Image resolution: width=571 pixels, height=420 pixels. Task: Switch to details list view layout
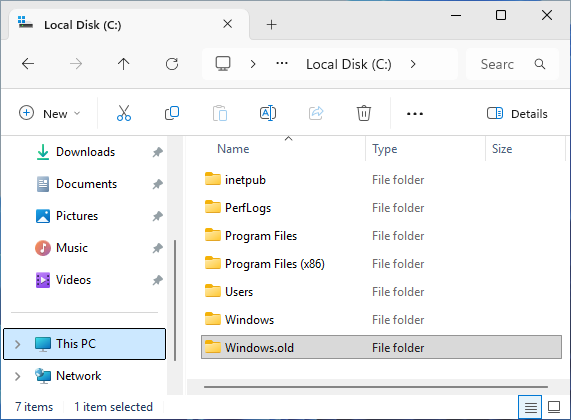coord(530,407)
